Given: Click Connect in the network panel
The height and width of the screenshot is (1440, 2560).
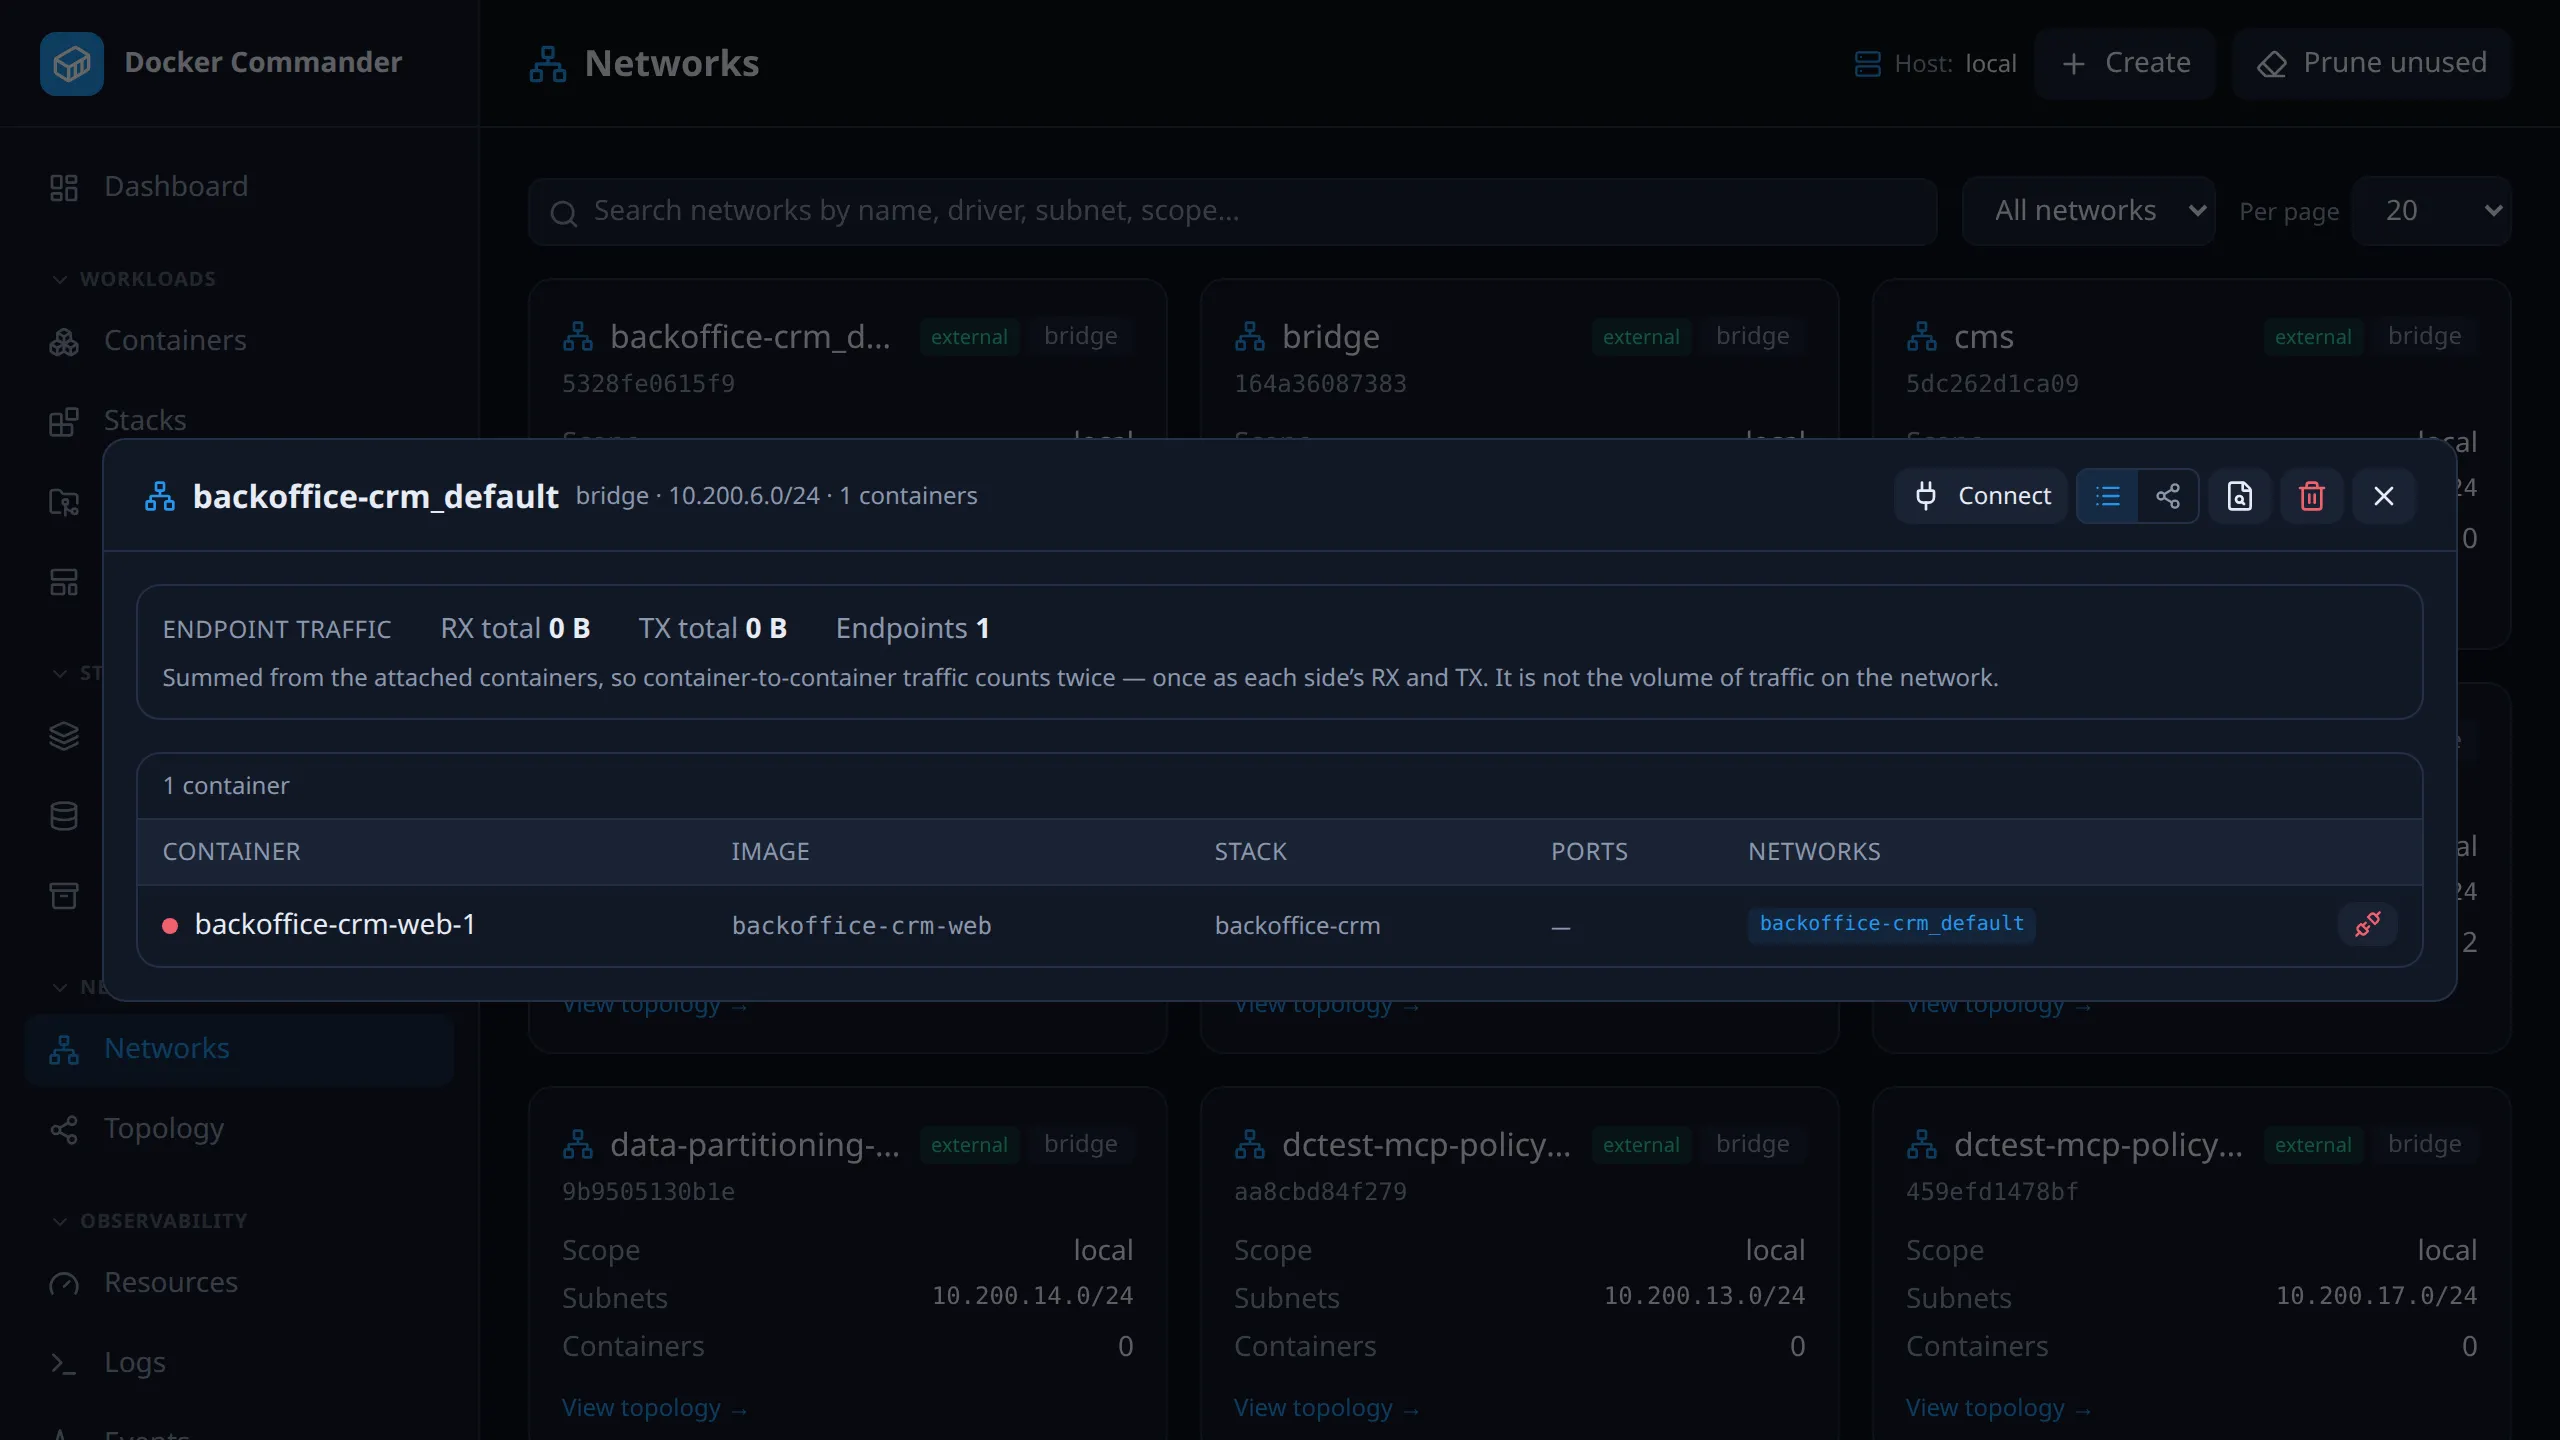Looking at the screenshot, I should [1981, 496].
